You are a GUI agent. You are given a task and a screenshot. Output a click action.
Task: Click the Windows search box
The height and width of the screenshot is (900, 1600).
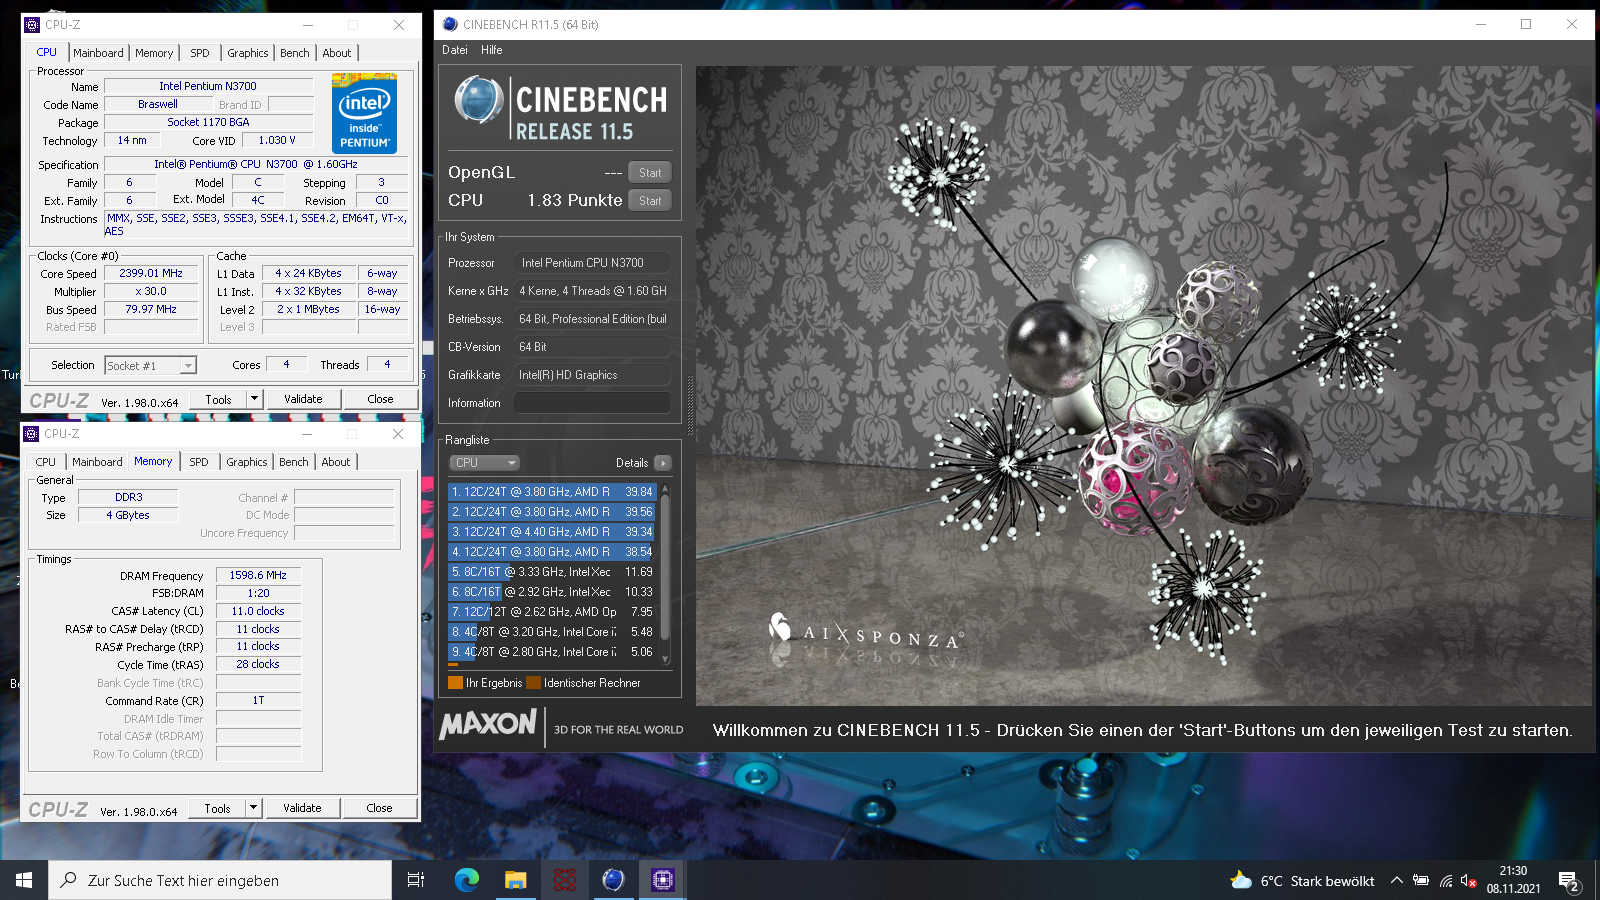[x=220, y=880]
